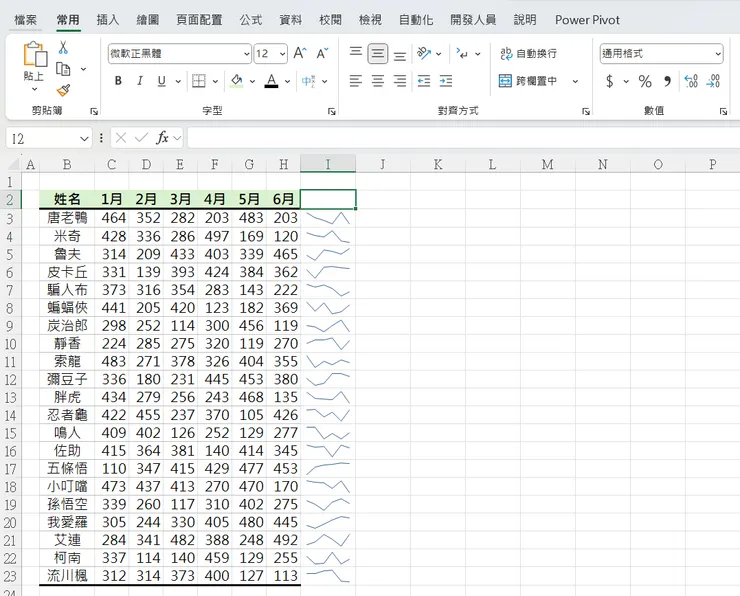Viewport: 740px width, 596px height.
Task: Open the 檔案 (File) tab
Action: pos(25,20)
